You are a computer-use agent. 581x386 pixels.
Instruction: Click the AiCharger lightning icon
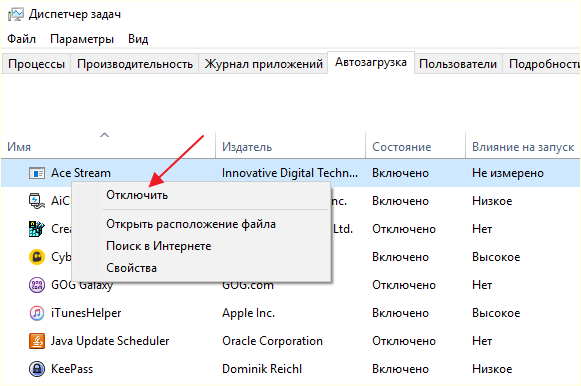(x=37, y=201)
